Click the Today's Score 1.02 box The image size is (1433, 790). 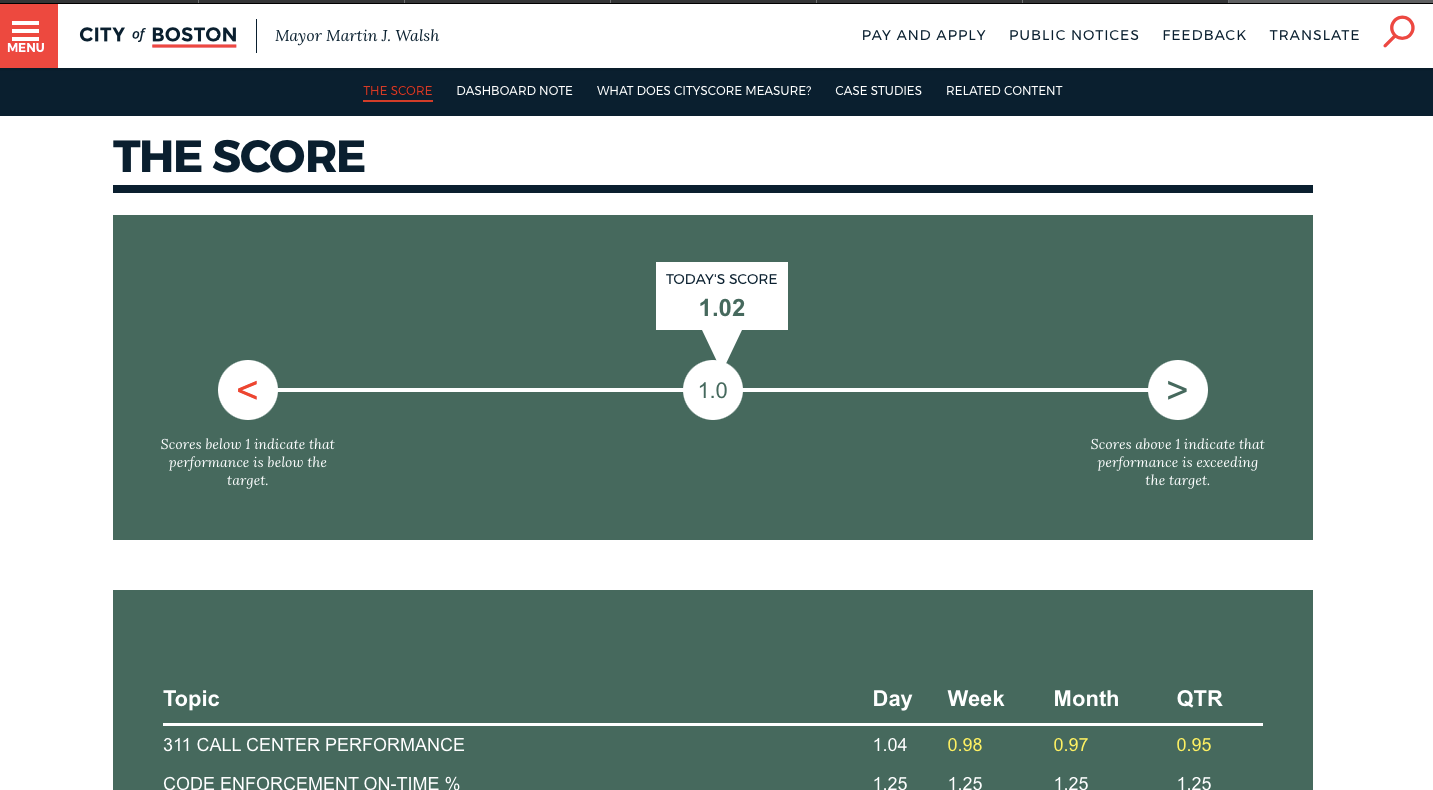tap(722, 296)
